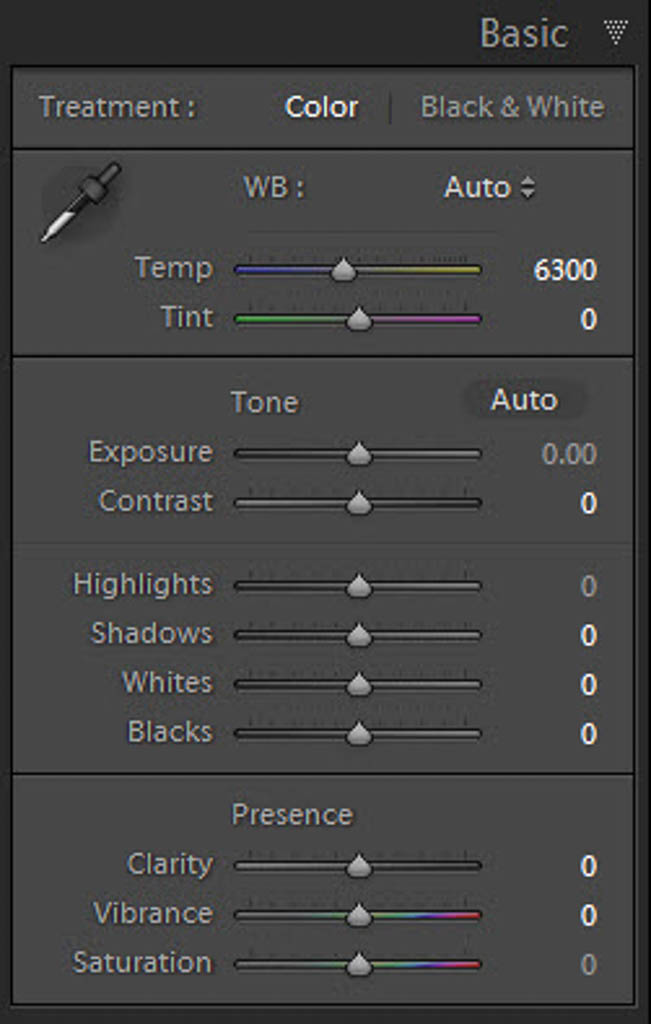Click the Clarity slider handle
Viewport: 651px width, 1024px height.
pyautogui.click(x=358, y=866)
